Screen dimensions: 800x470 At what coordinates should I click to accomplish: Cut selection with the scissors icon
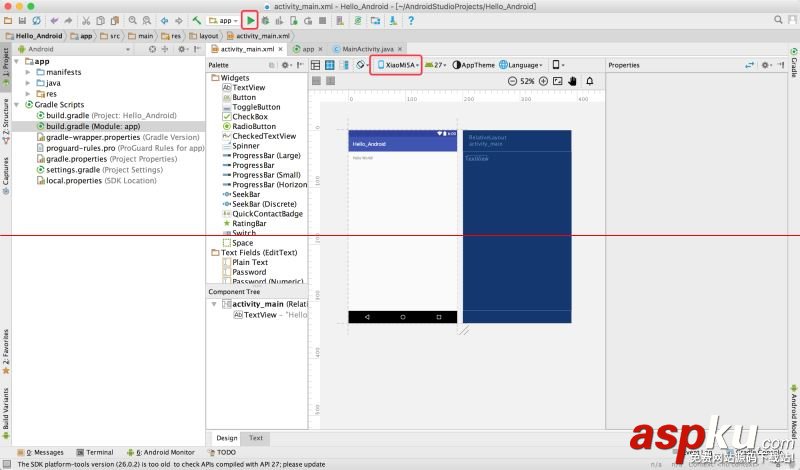click(86, 20)
